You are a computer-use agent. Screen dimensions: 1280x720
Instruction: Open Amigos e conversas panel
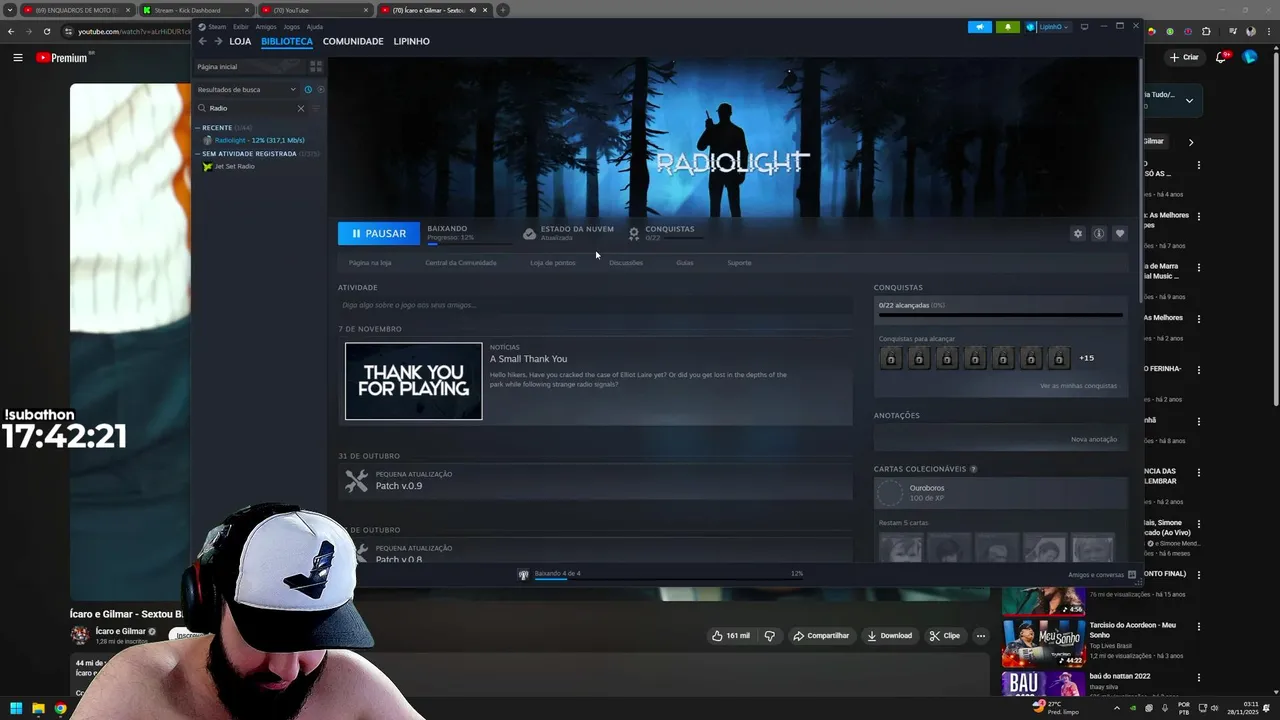1102,575
